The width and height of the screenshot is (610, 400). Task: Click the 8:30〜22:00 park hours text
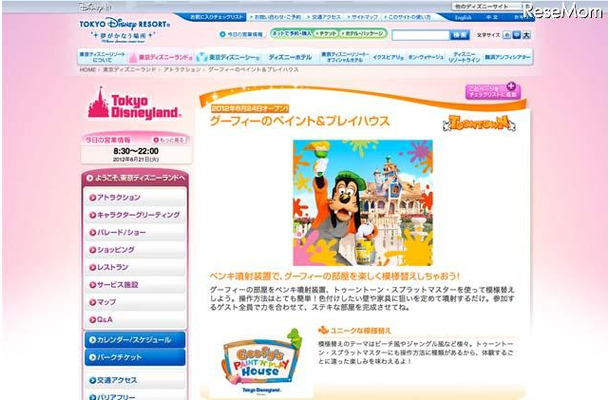point(136,151)
